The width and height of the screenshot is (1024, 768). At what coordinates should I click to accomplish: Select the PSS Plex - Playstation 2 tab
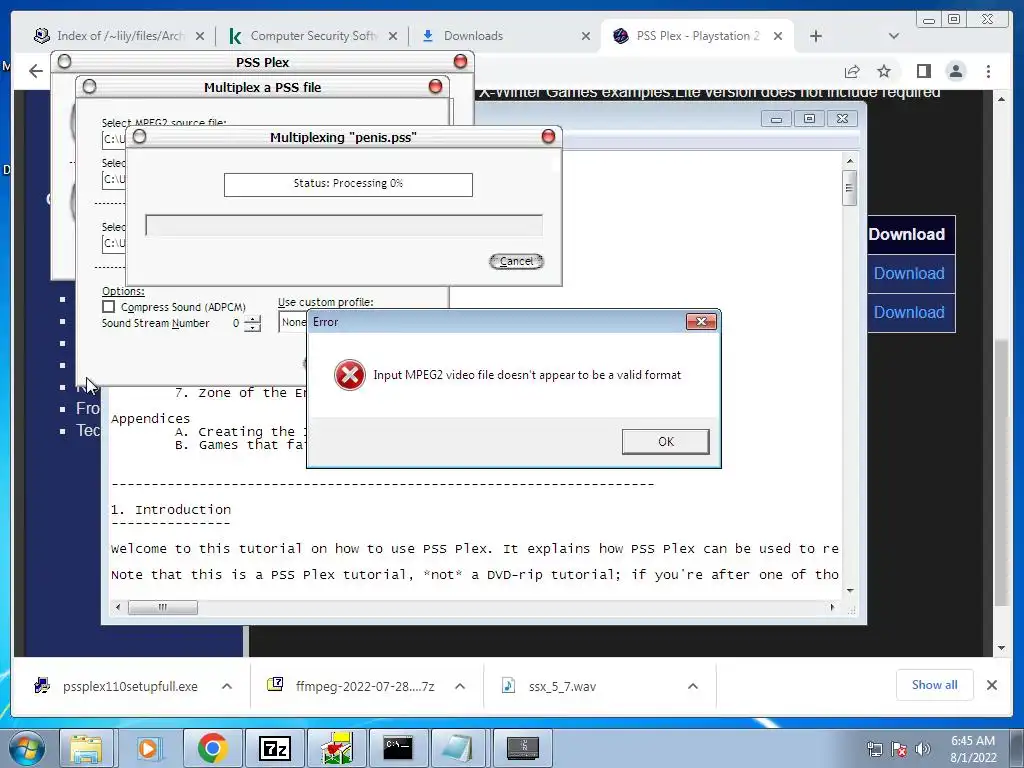(696, 36)
